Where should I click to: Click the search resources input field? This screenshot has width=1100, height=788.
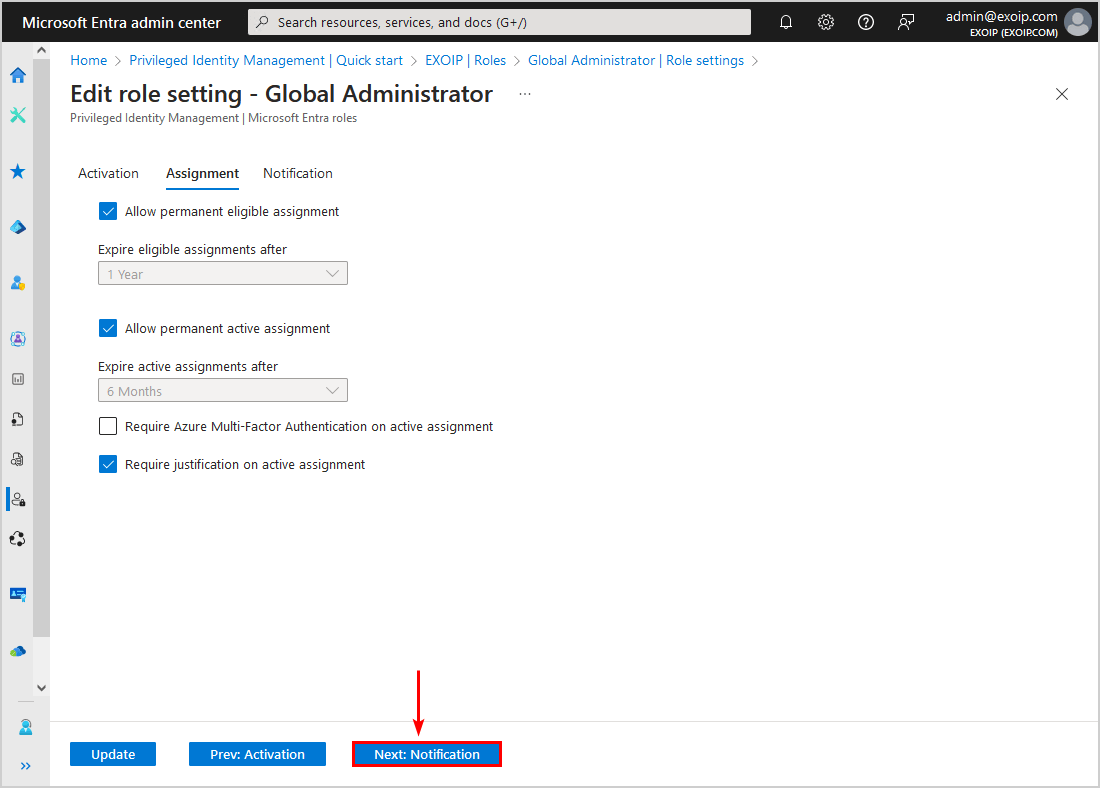click(499, 22)
